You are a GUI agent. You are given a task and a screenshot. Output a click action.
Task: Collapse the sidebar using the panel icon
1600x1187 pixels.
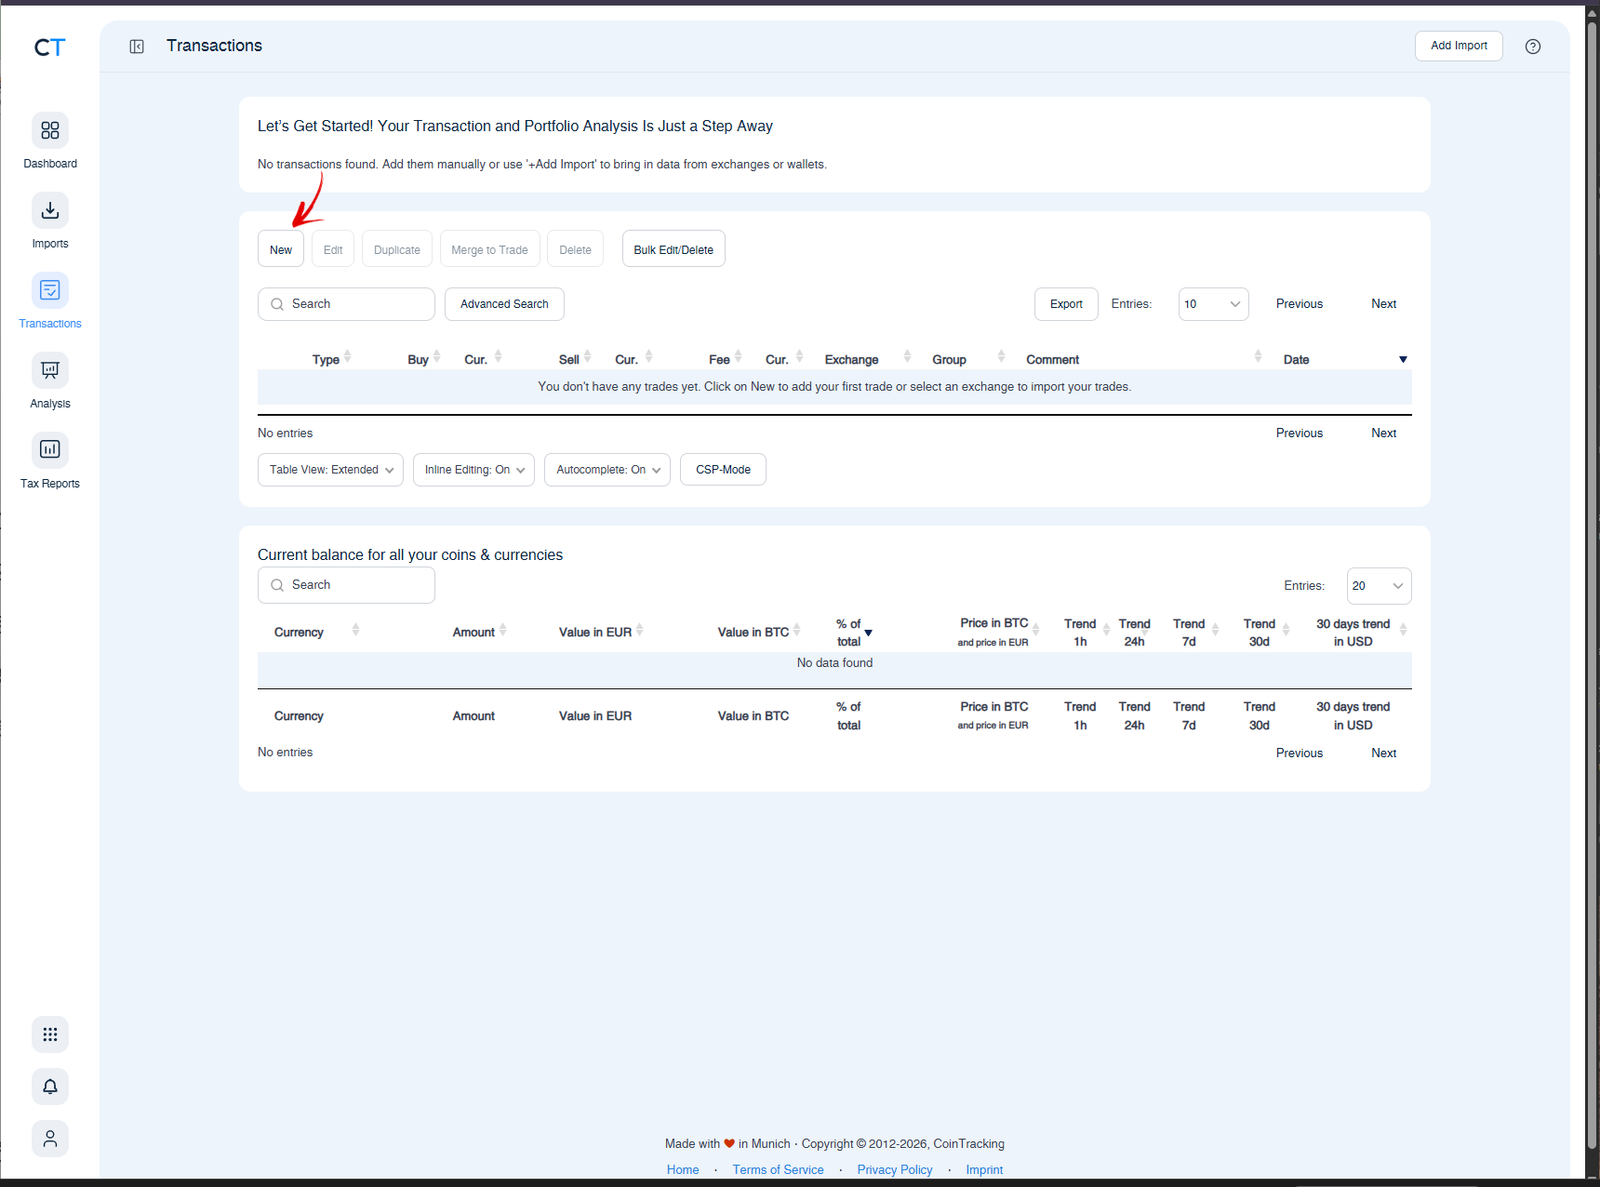point(136,46)
